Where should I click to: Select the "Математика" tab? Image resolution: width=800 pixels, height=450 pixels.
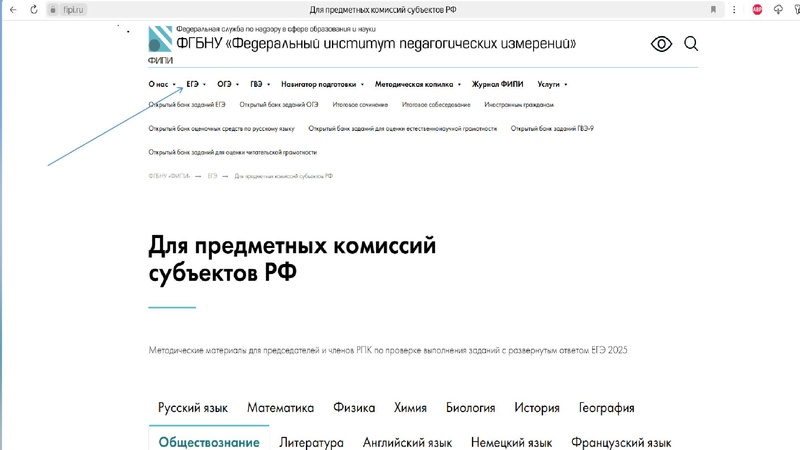281,408
